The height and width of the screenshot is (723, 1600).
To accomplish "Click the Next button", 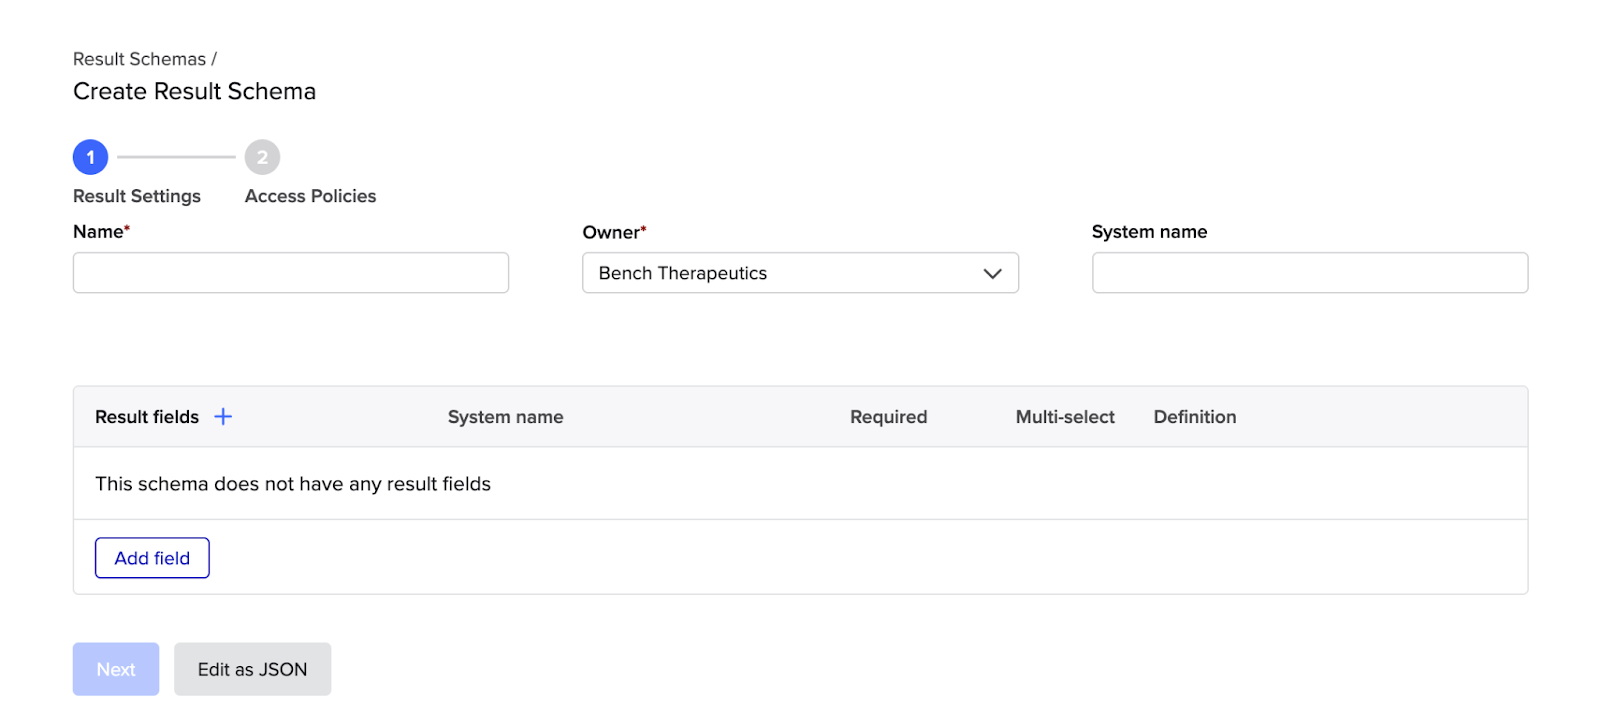I will tap(116, 669).
